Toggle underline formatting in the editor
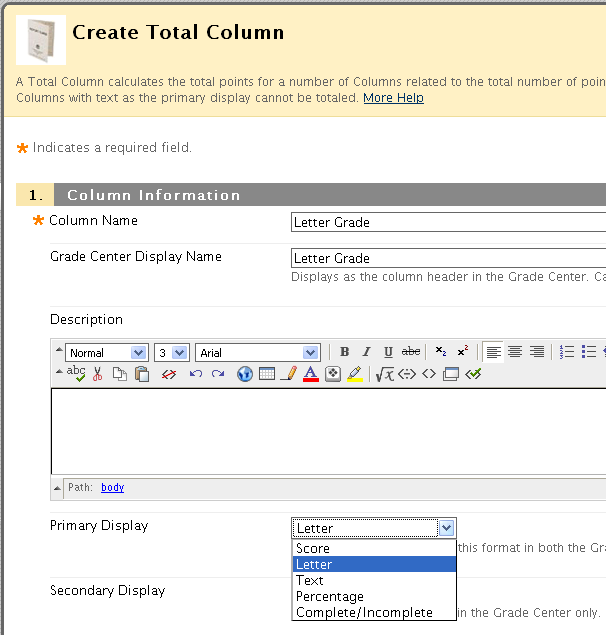 [x=388, y=352]
